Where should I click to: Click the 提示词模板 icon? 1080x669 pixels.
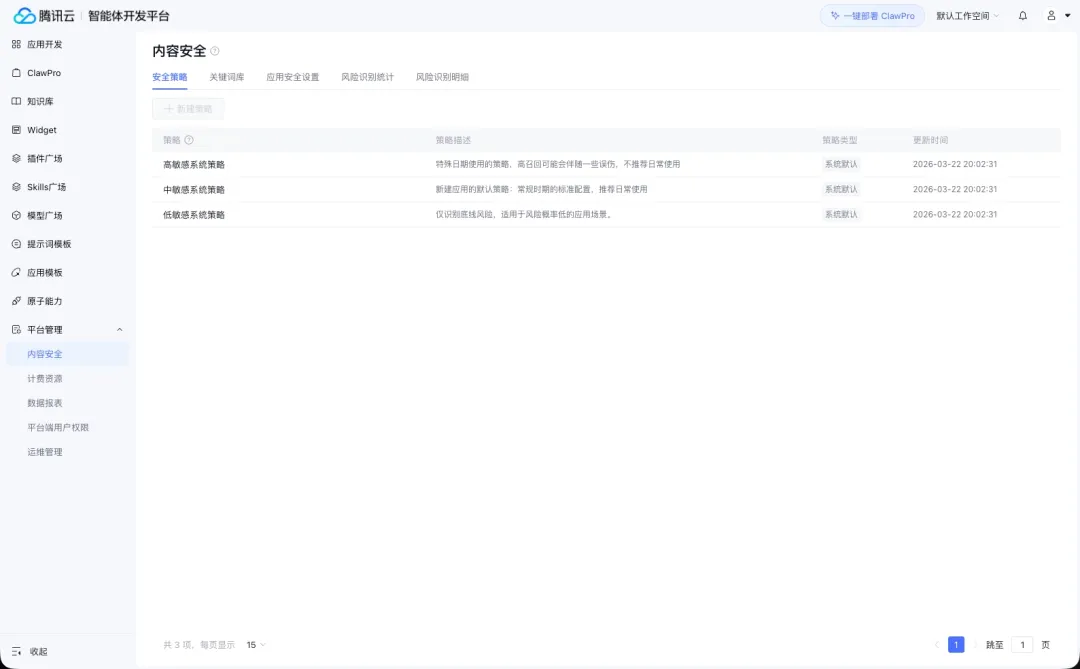(x=17, y=244)
